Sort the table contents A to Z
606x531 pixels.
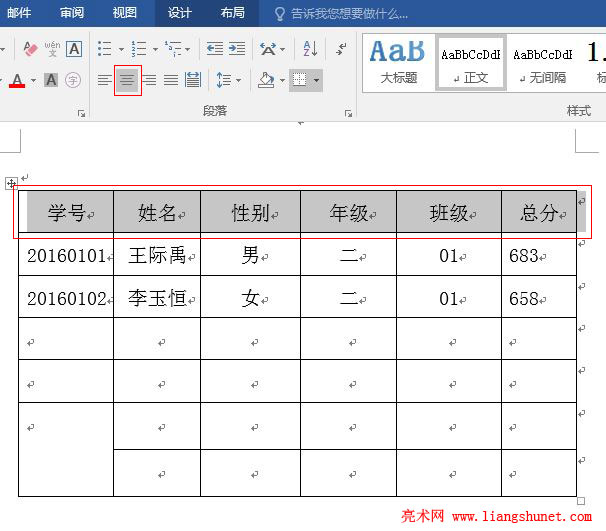pyautogui.click(x=310, y=49)
